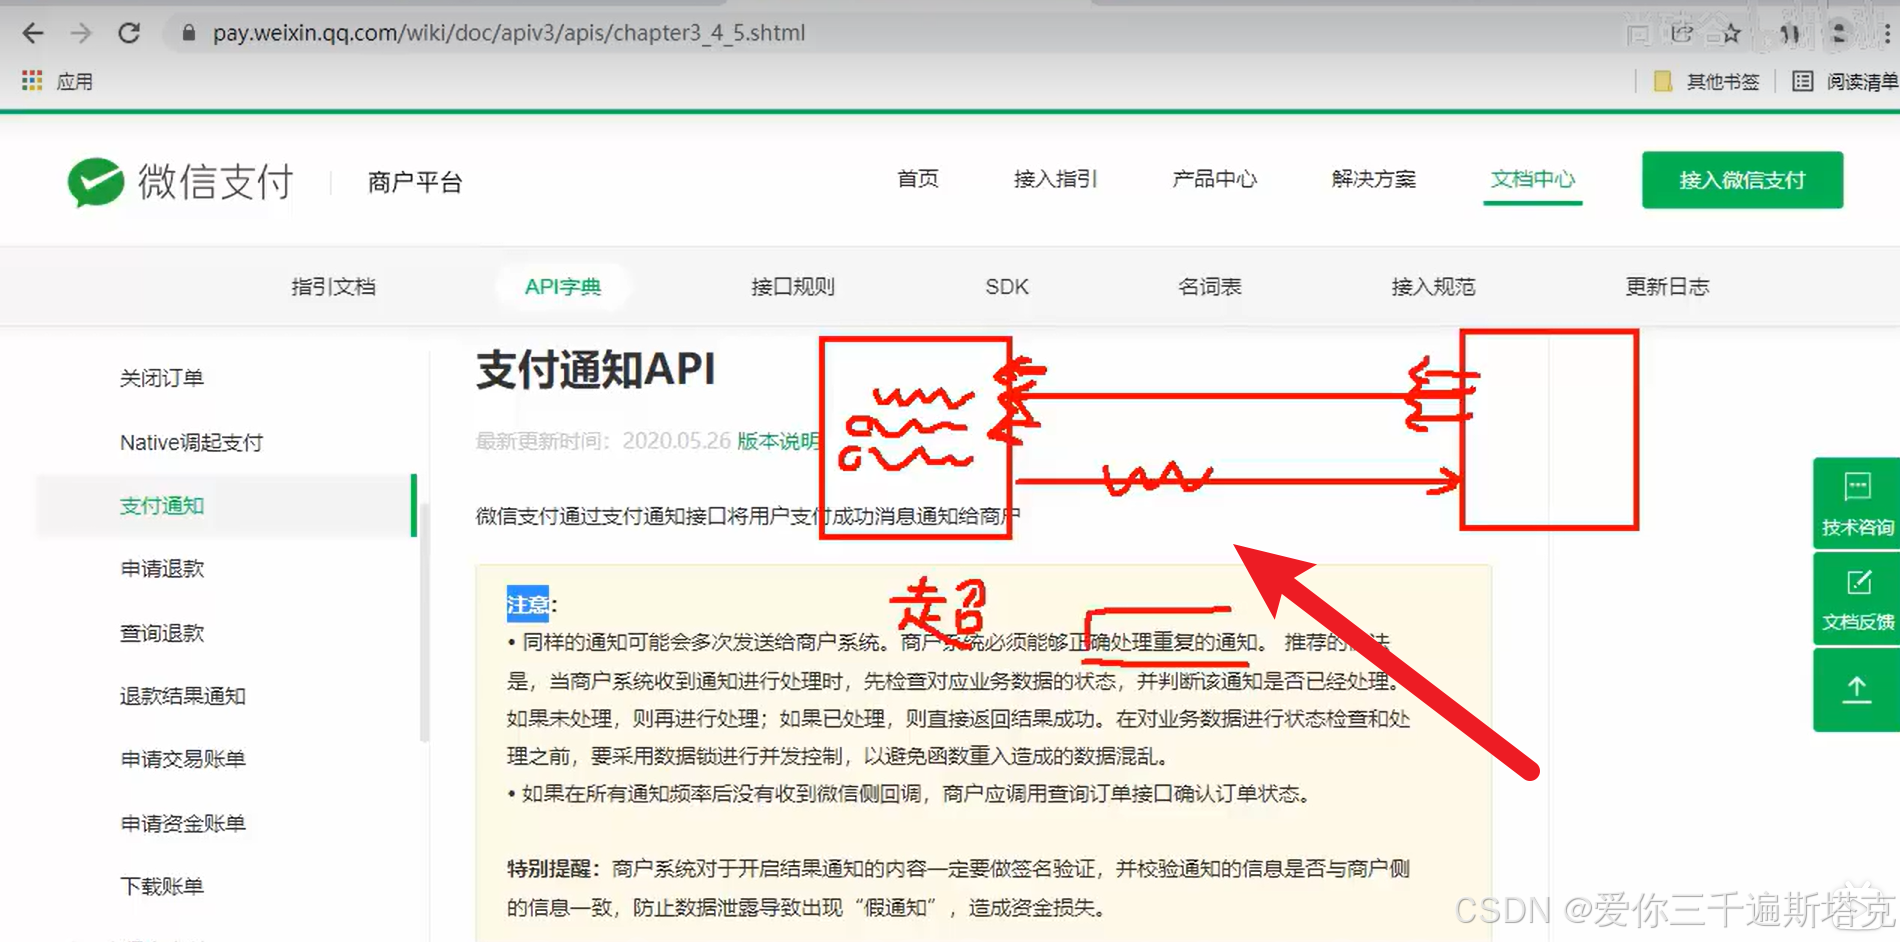Open the 应用 apps grid shortcut
Screen dimensions: 1900x942
[x=57, y=81]
